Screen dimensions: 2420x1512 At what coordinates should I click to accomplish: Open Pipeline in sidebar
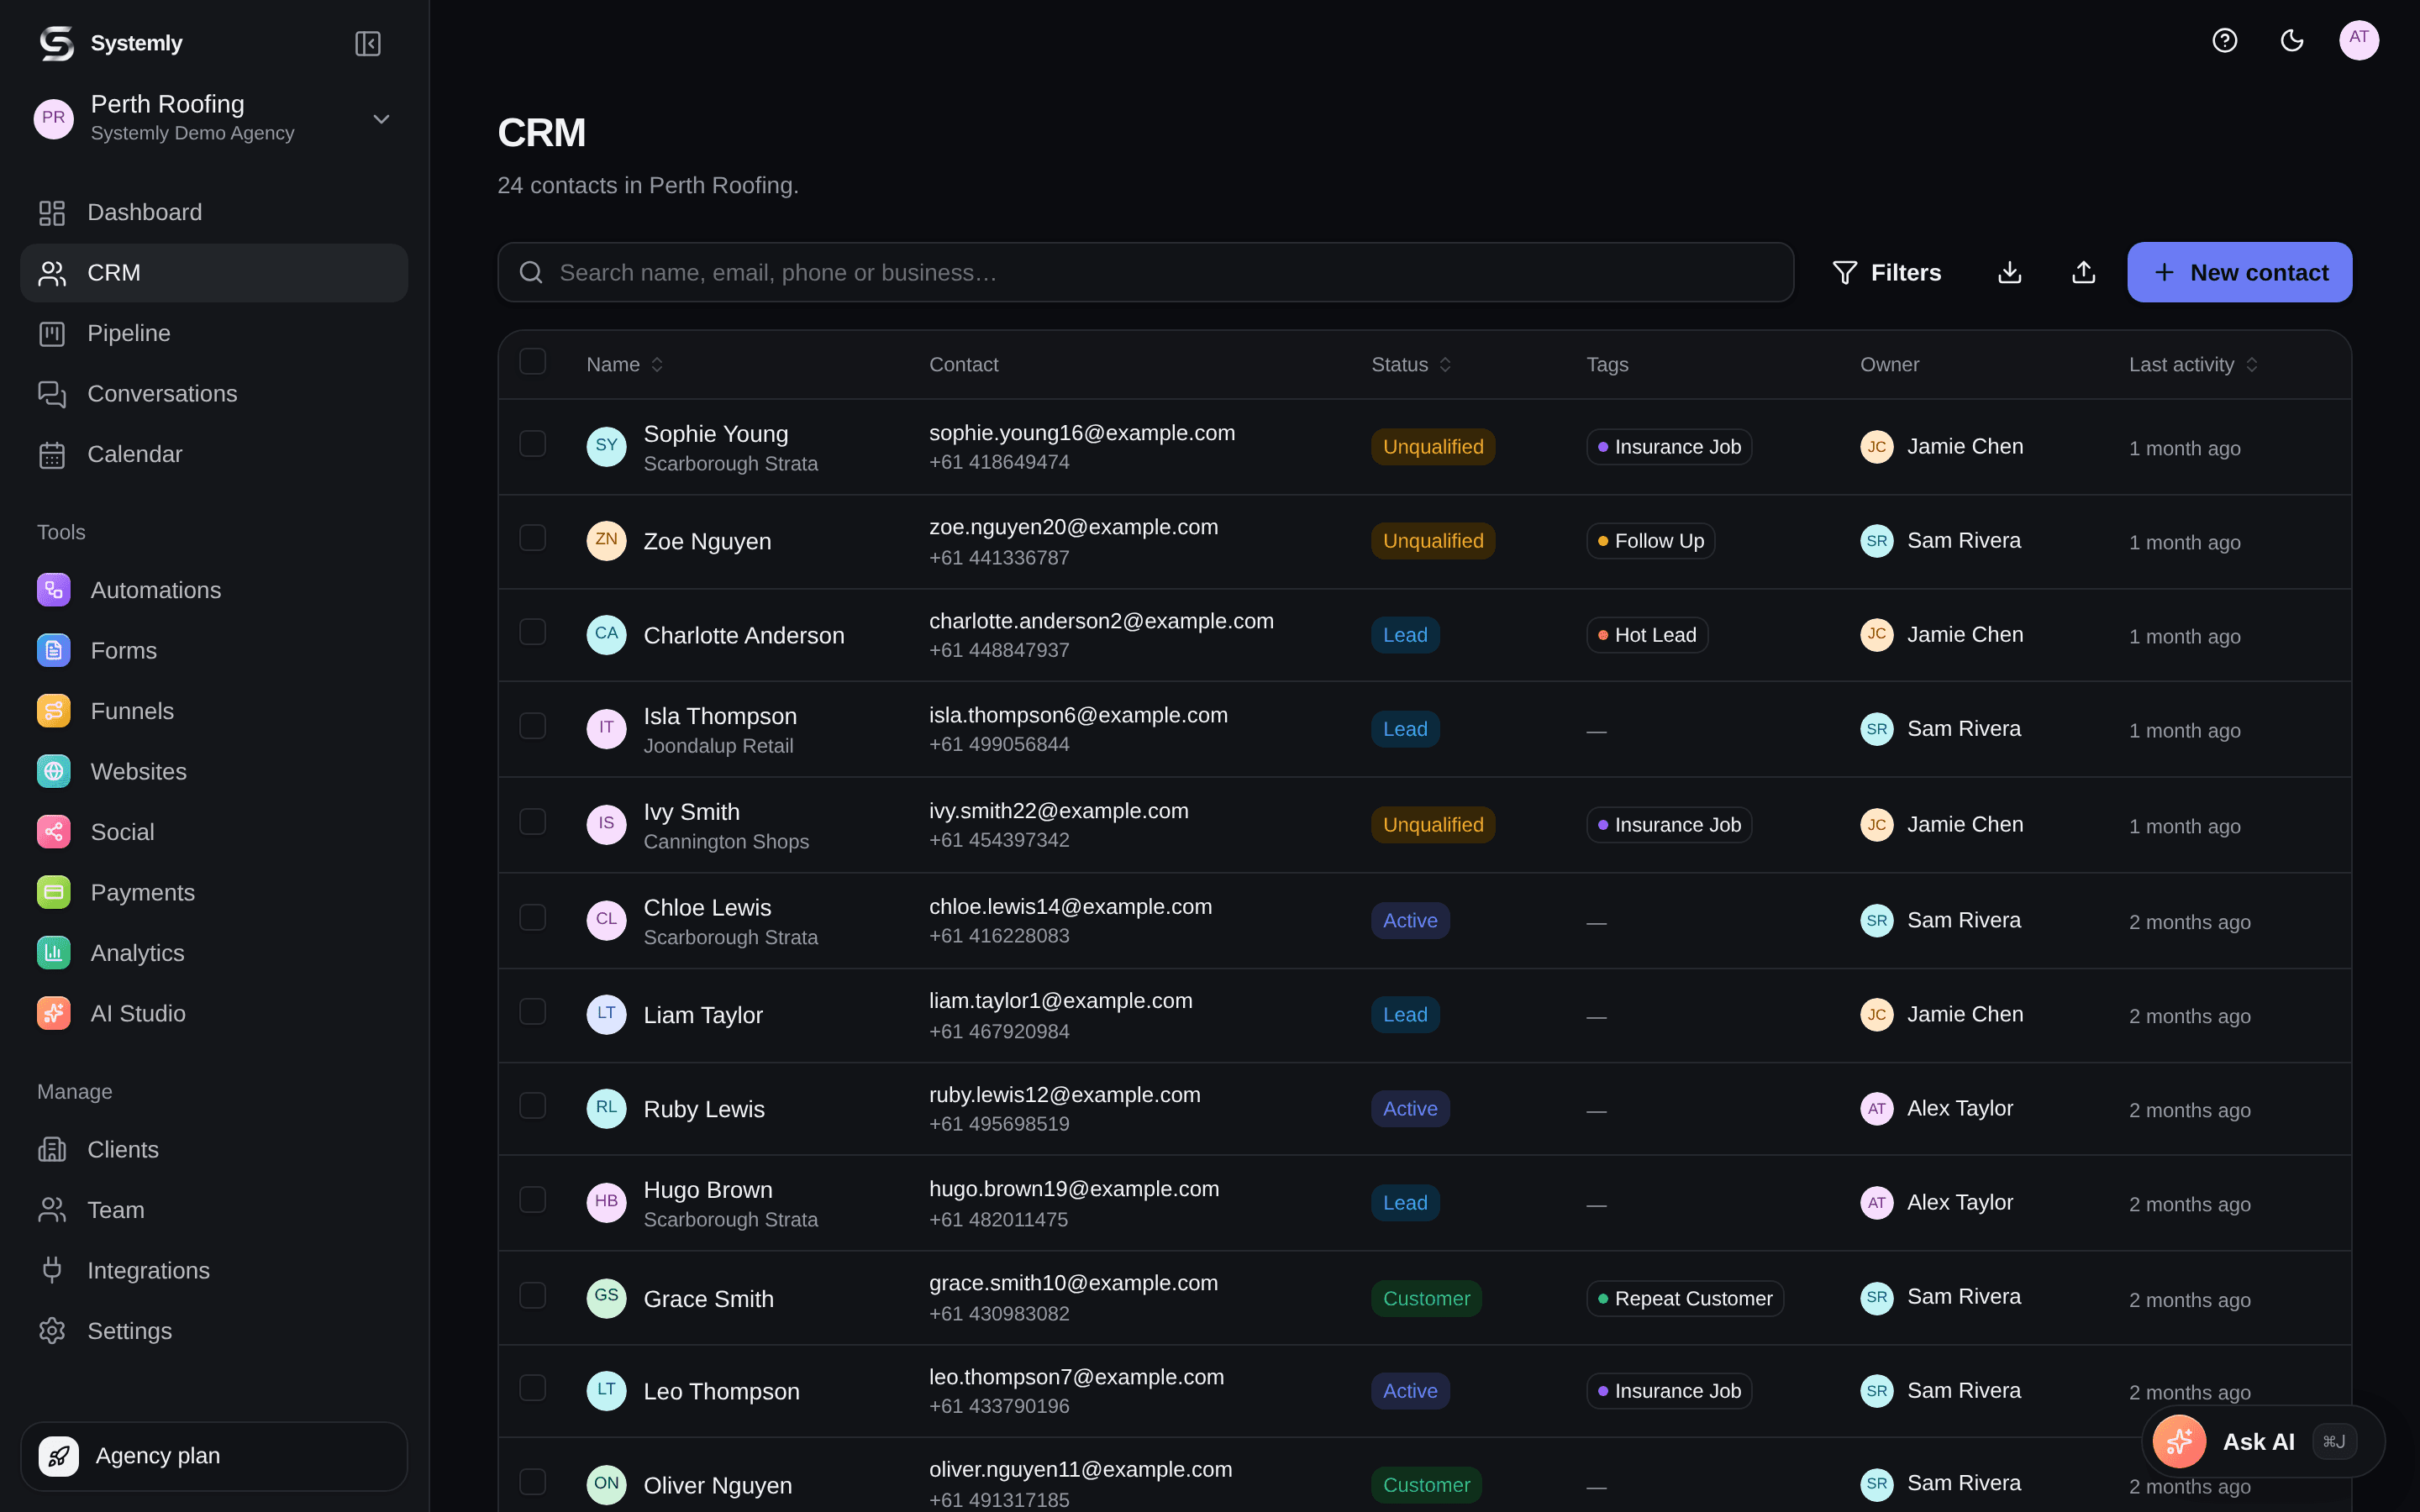click(214, 333)
